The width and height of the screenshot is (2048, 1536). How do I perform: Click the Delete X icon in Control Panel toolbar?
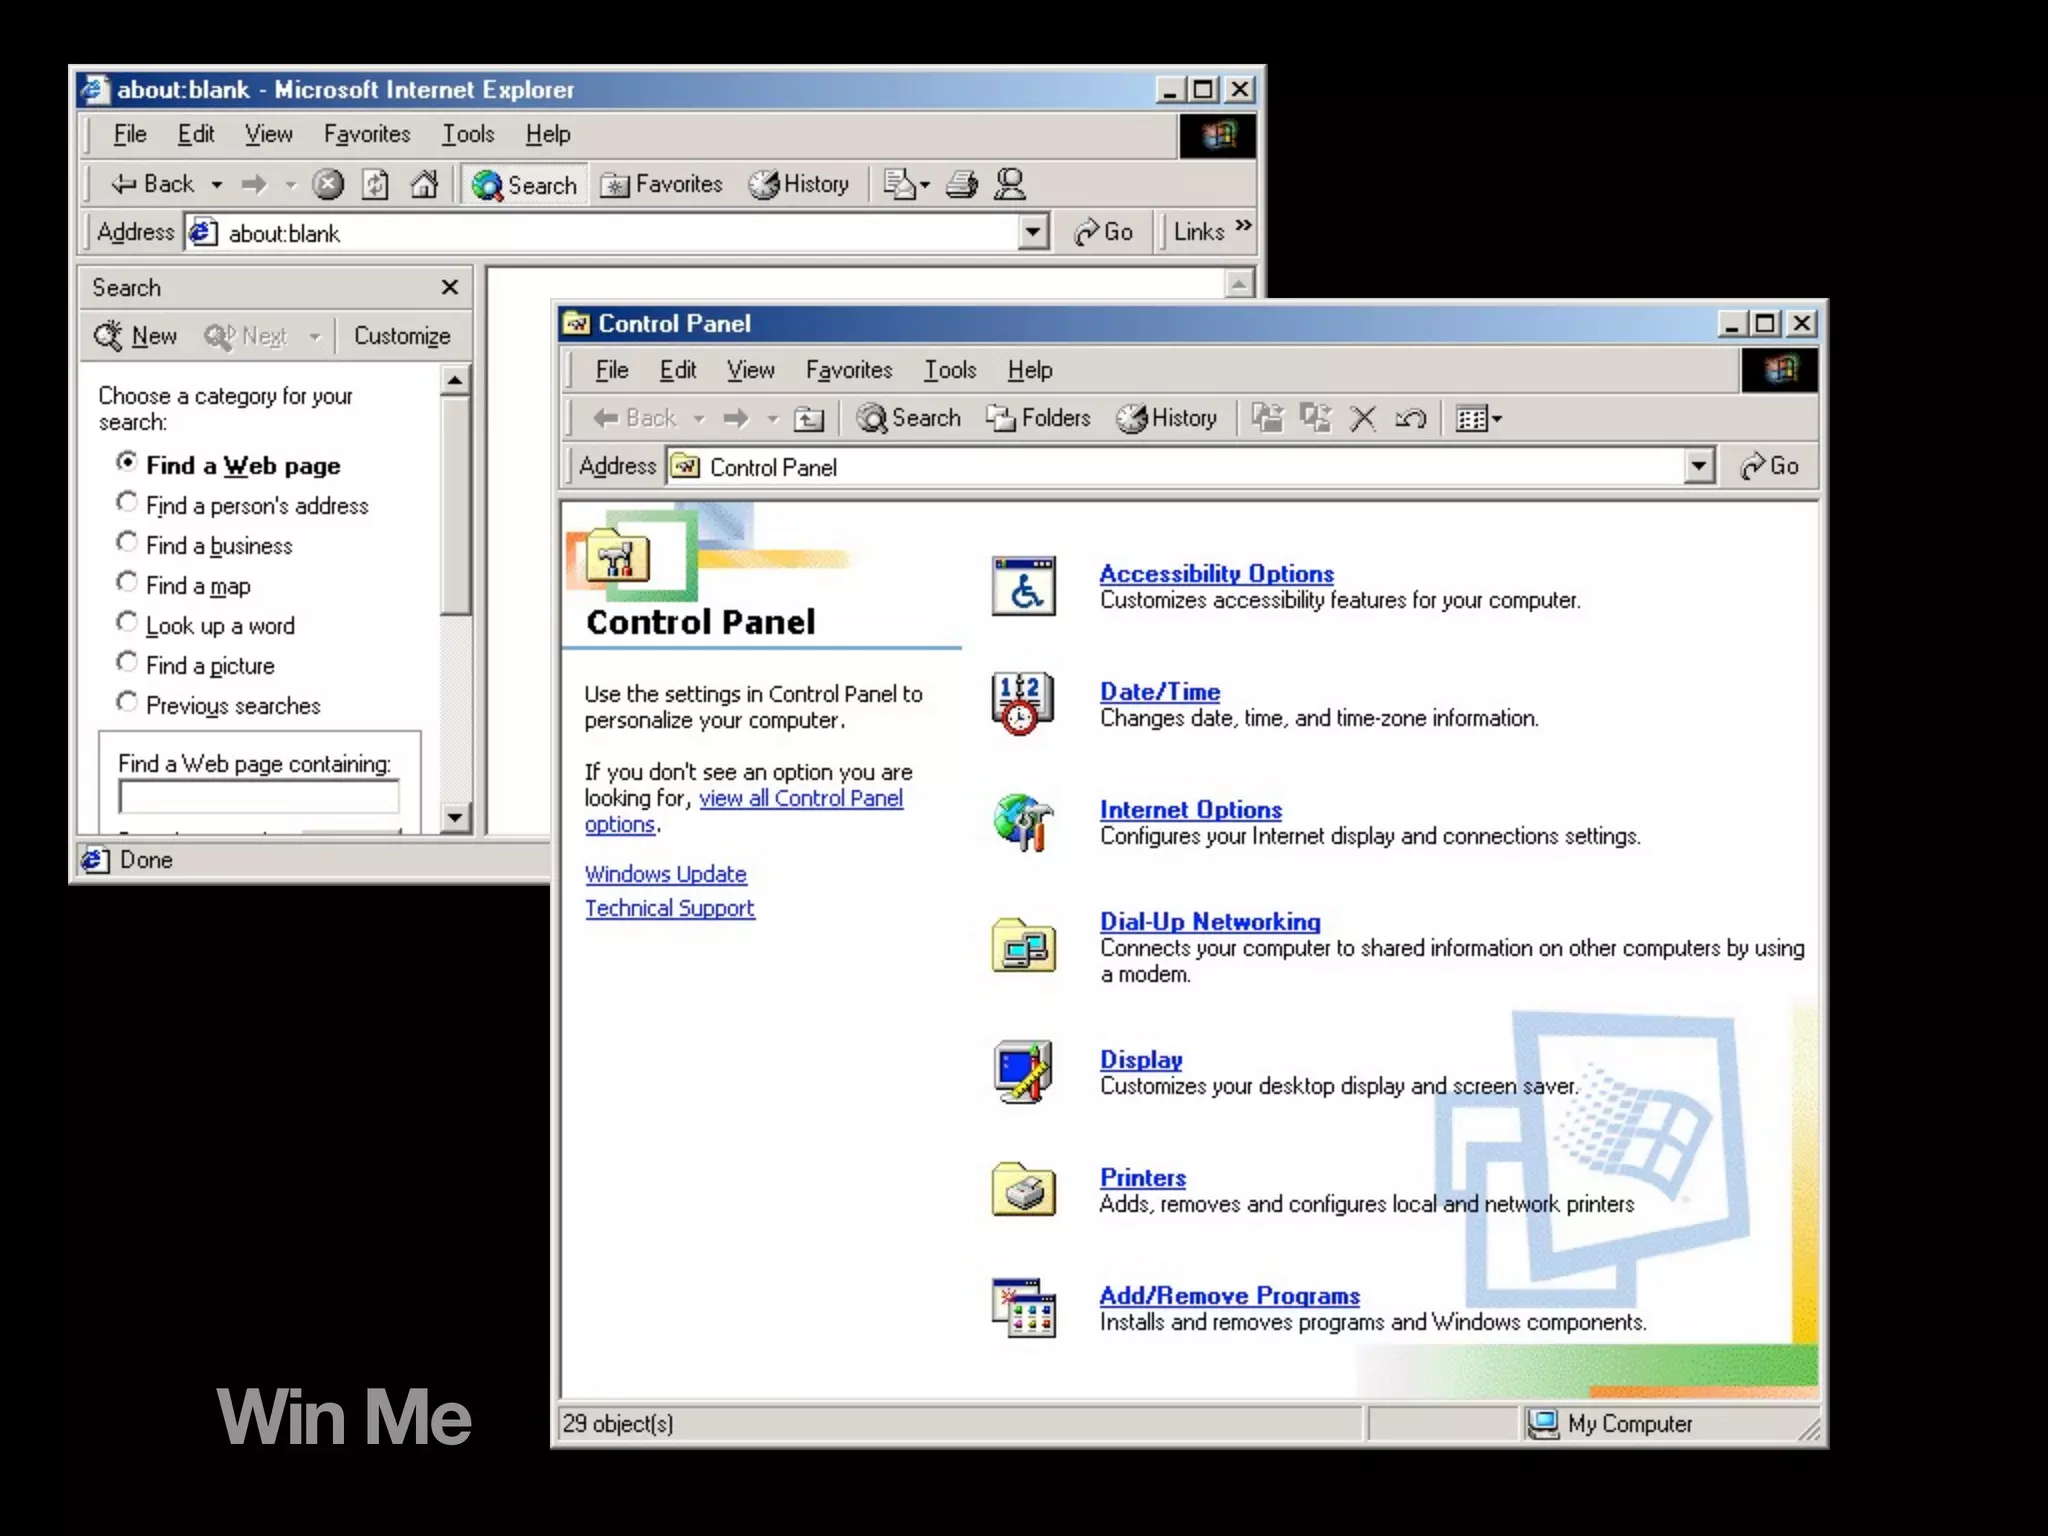[1362, 418]
